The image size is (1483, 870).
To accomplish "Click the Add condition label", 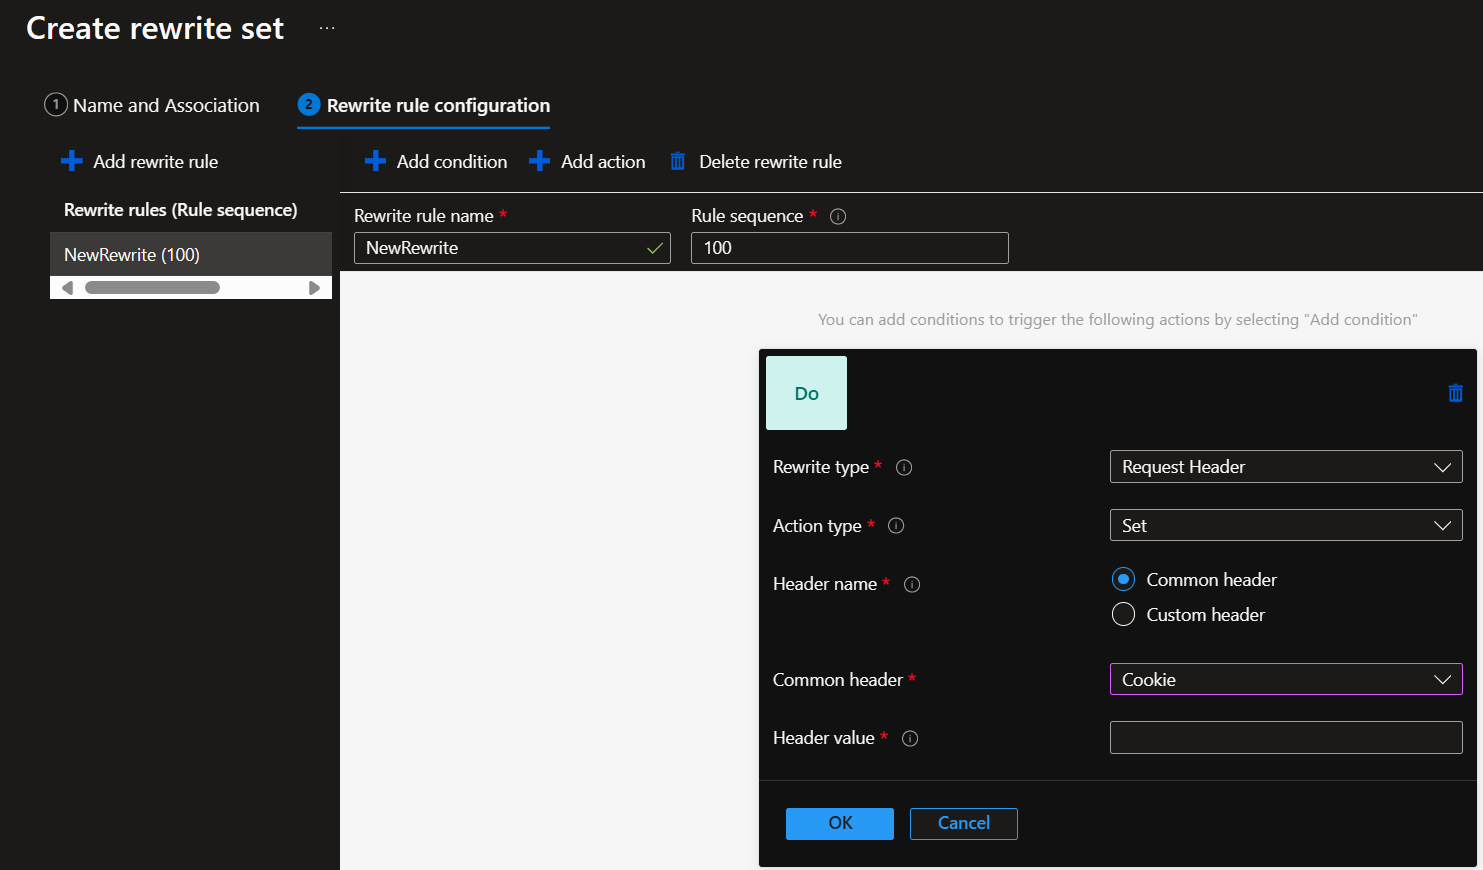I will pyautogui.click(x=452, y=161).
